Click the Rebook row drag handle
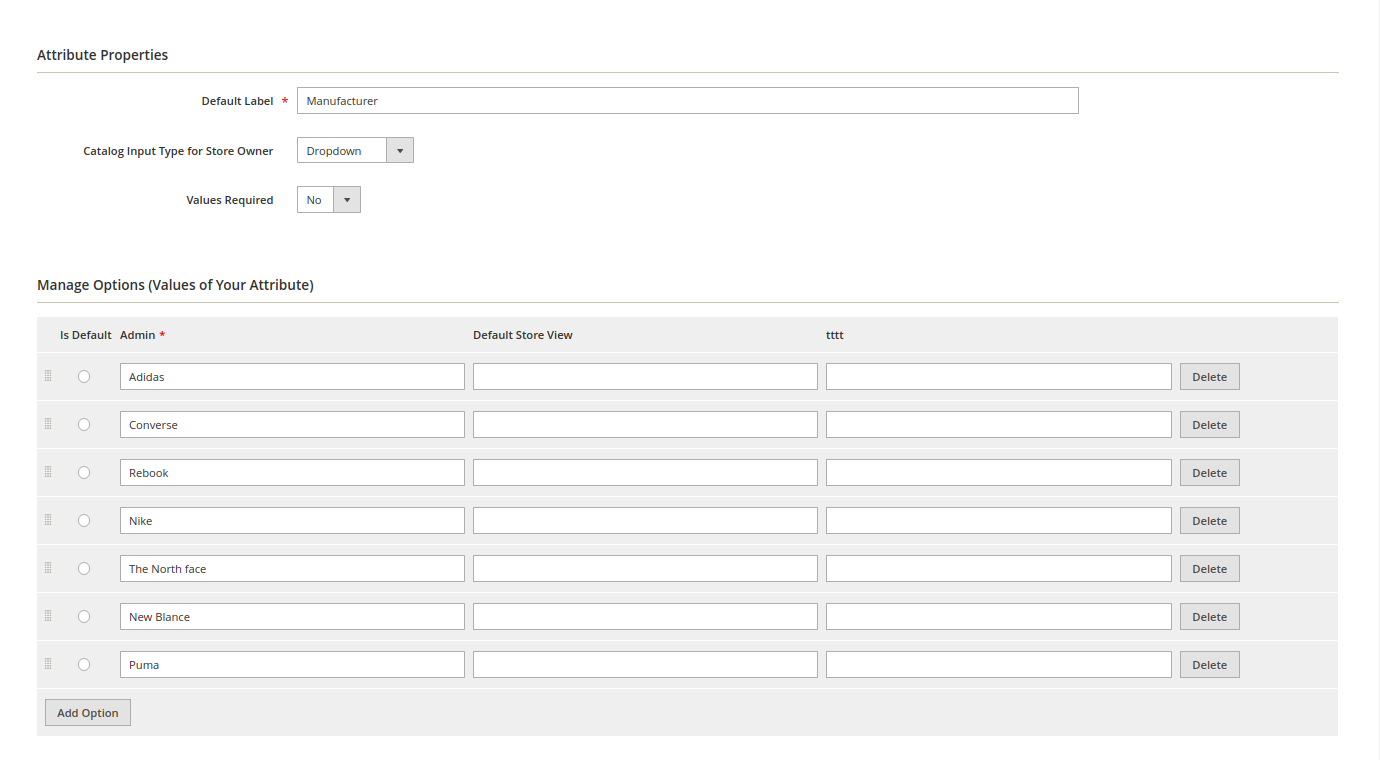Image resolution: width=1380 pixels, height=760 pixels. tap(48, 472)
